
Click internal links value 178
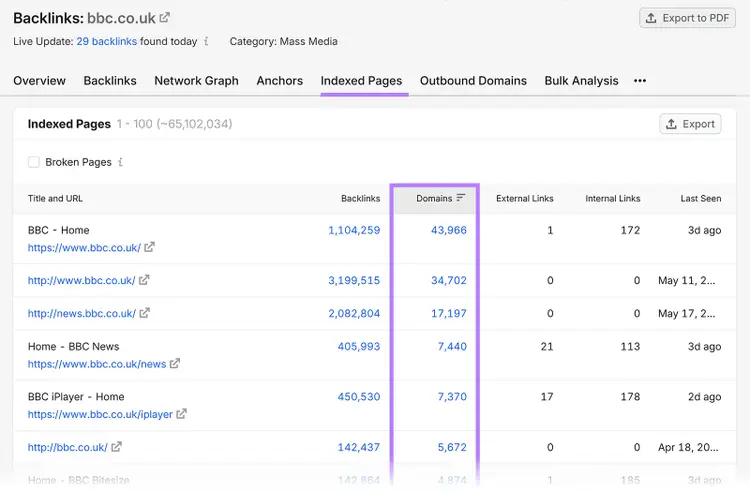click(630, 396)
